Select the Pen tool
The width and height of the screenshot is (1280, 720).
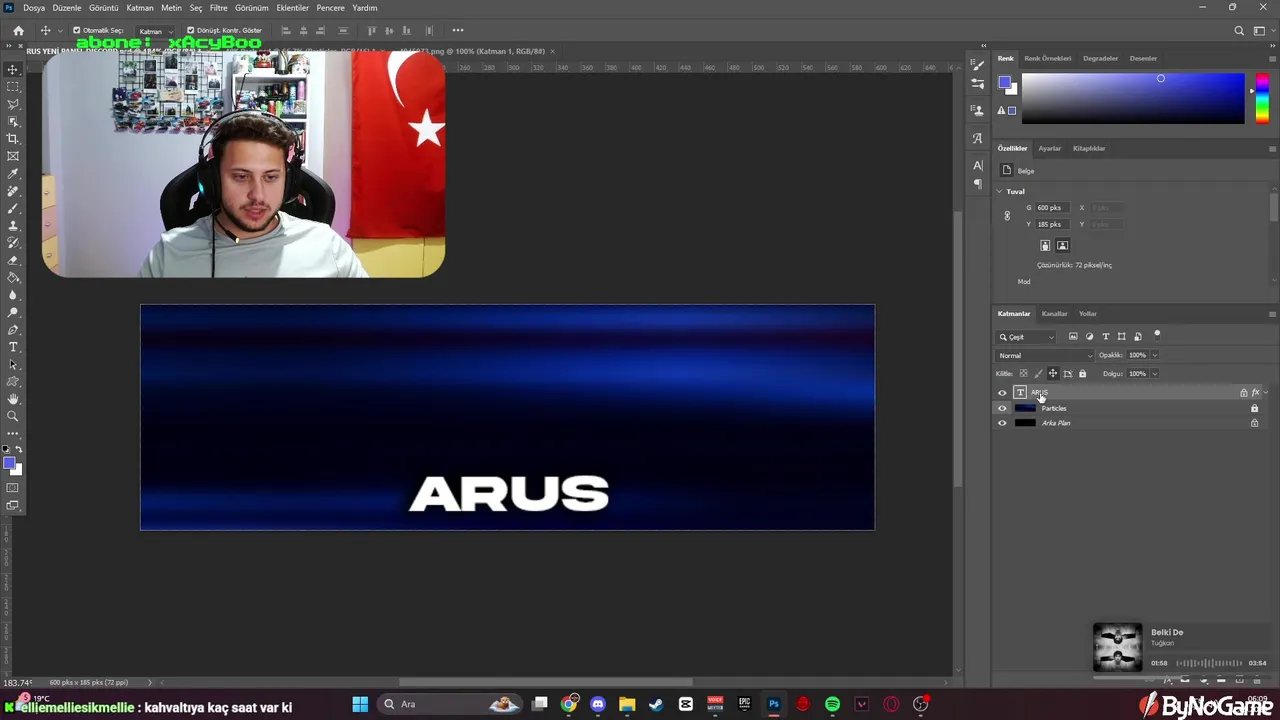tap(13, 329)
